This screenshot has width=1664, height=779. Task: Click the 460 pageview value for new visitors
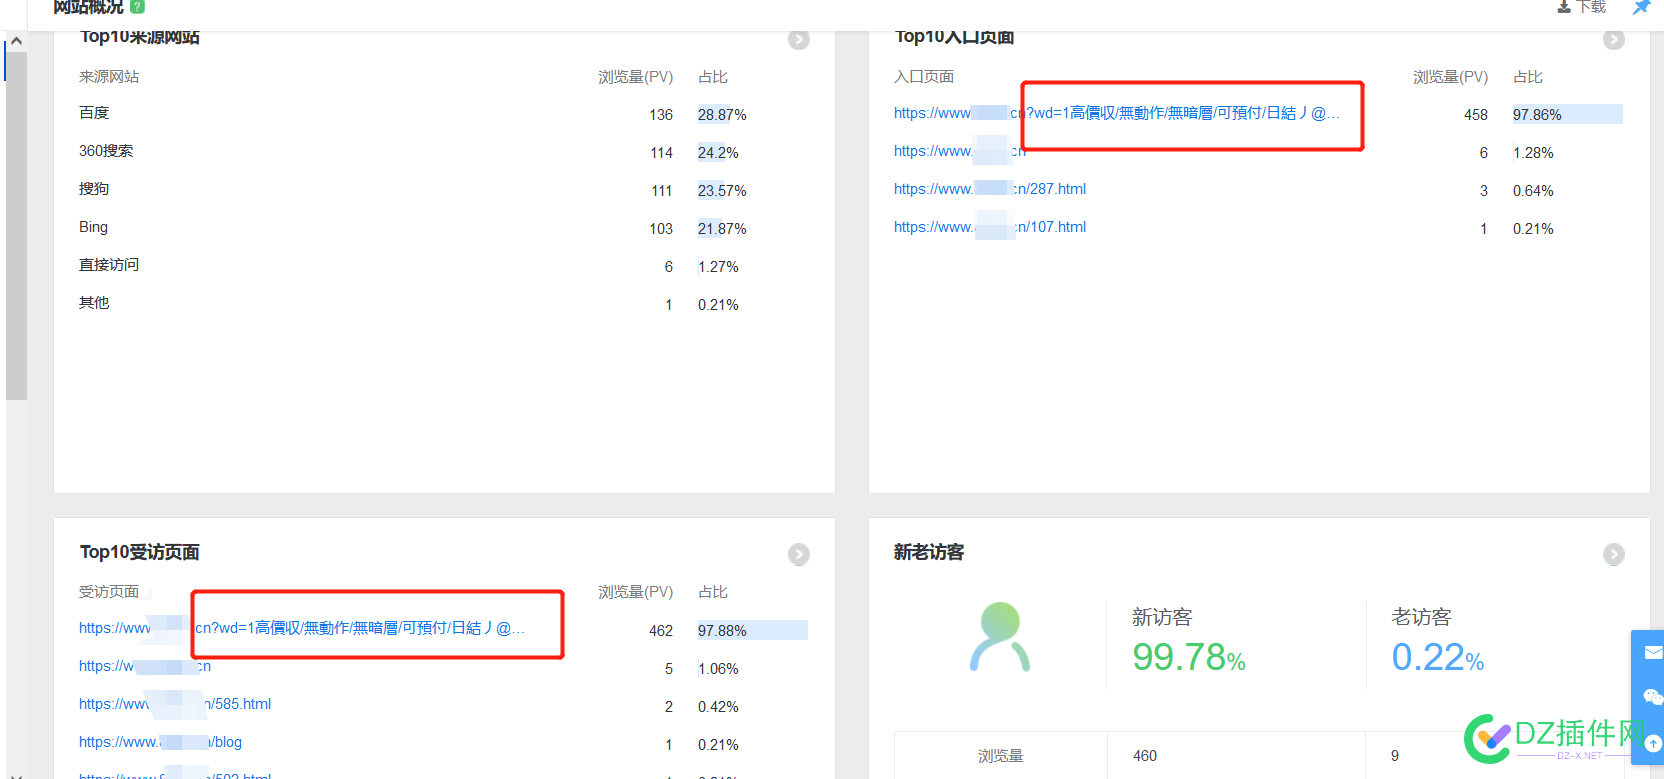1145,756
